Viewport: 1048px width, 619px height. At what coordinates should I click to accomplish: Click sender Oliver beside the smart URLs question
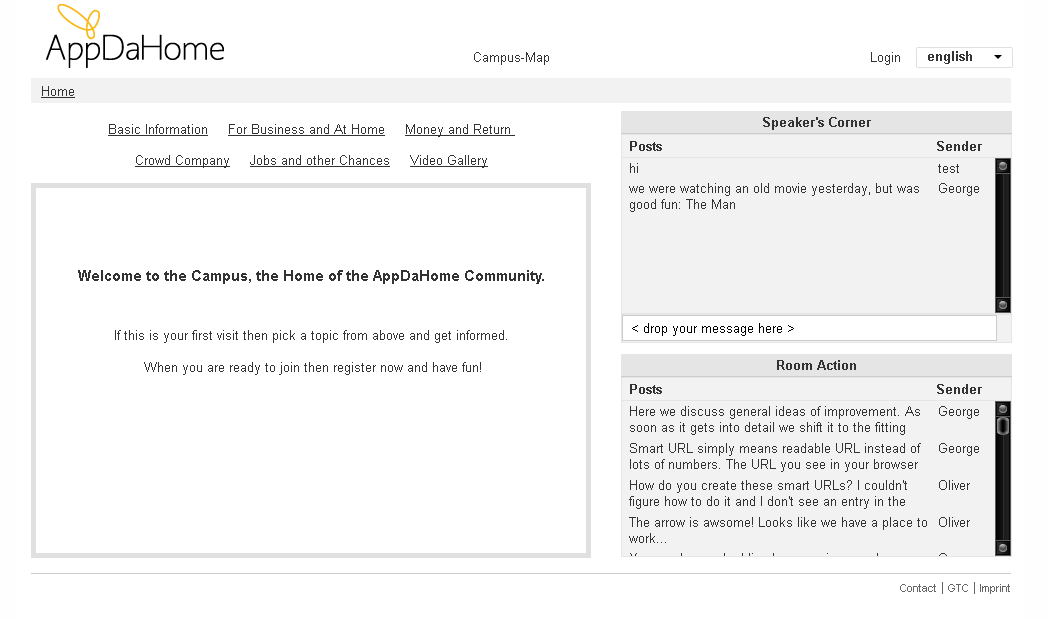pos(954,485)
